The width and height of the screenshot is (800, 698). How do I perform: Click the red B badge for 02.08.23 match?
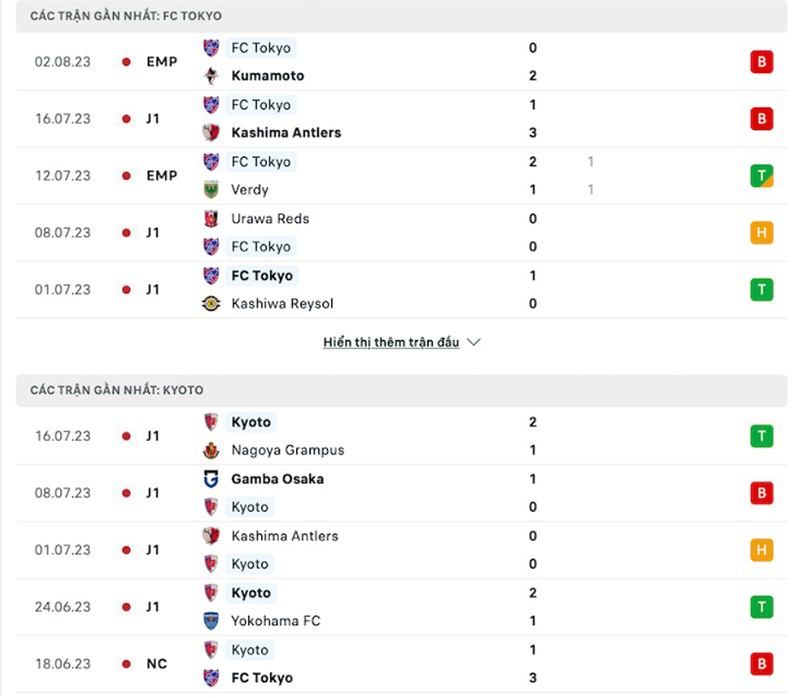(762, 62)
